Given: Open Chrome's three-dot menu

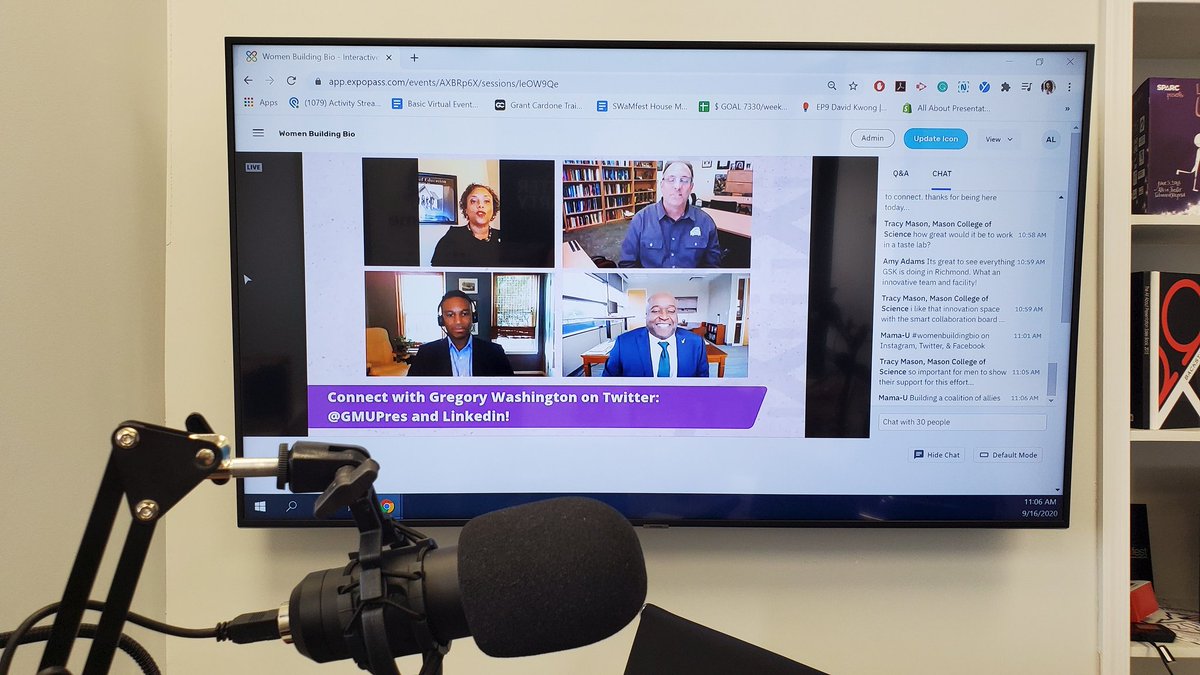Looking at the screenshot, I should coord(1068,89).
